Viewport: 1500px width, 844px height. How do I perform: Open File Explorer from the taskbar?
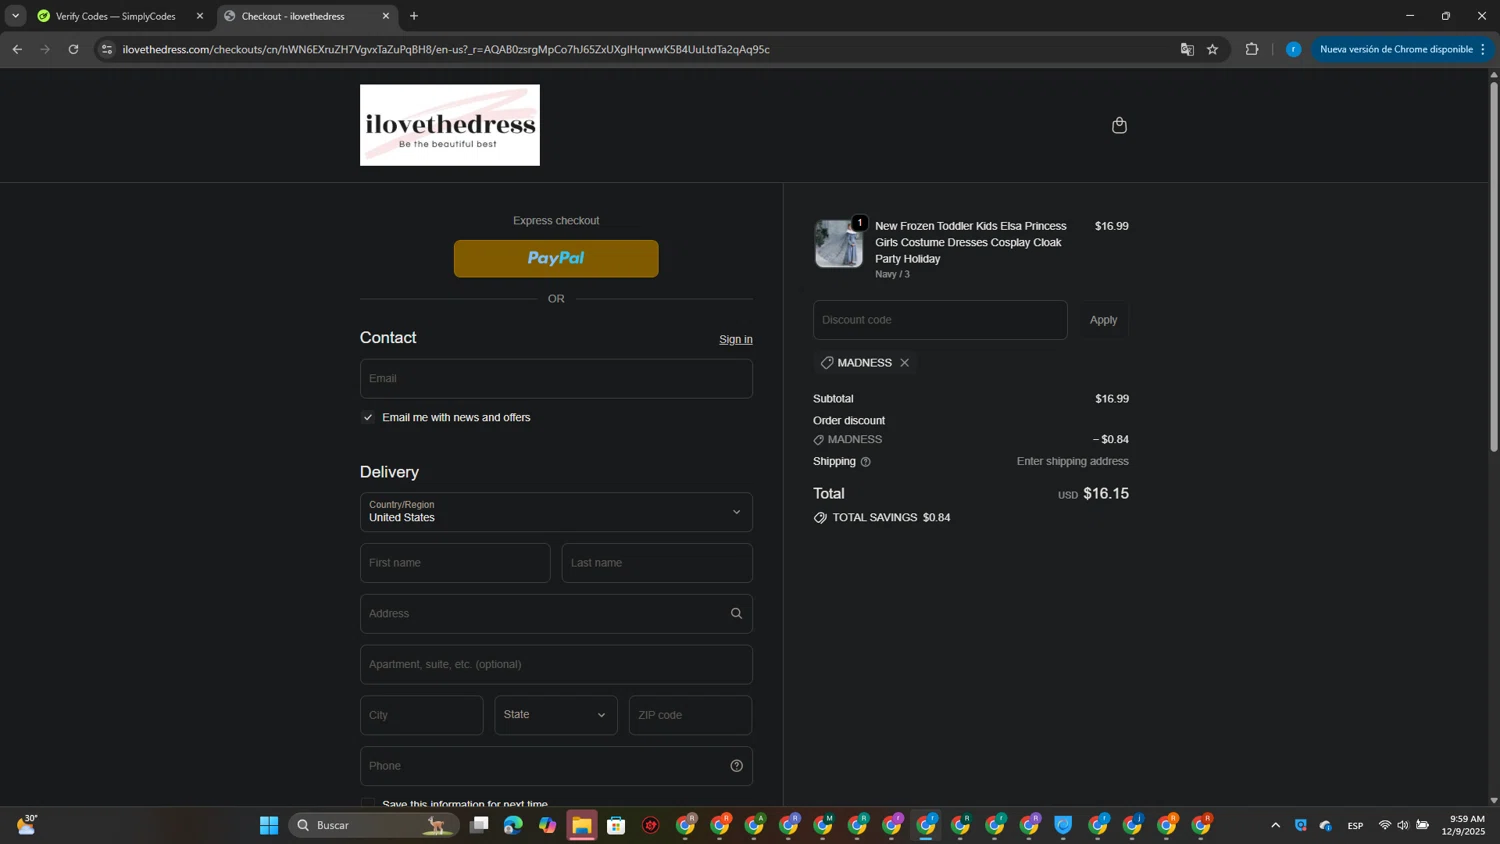pyautogui.click(x=582, y=825)
